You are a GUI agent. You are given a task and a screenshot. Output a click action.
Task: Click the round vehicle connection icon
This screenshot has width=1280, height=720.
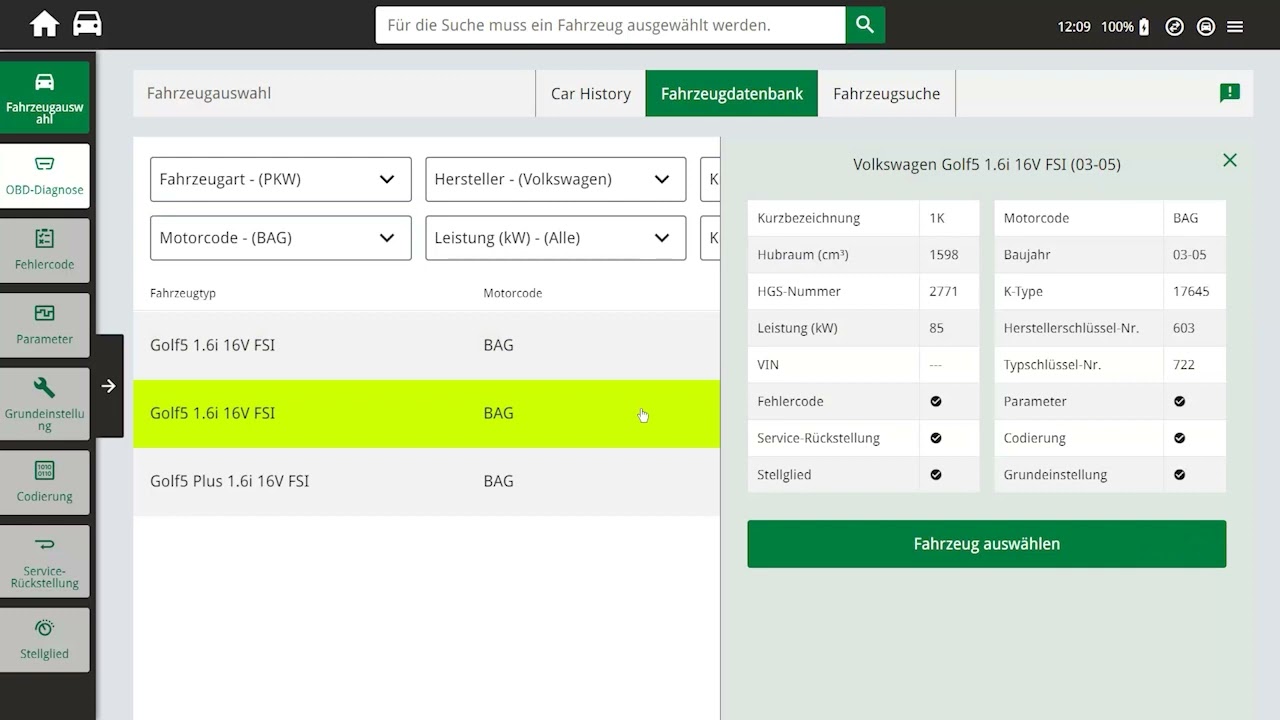tap(1206, 27)
